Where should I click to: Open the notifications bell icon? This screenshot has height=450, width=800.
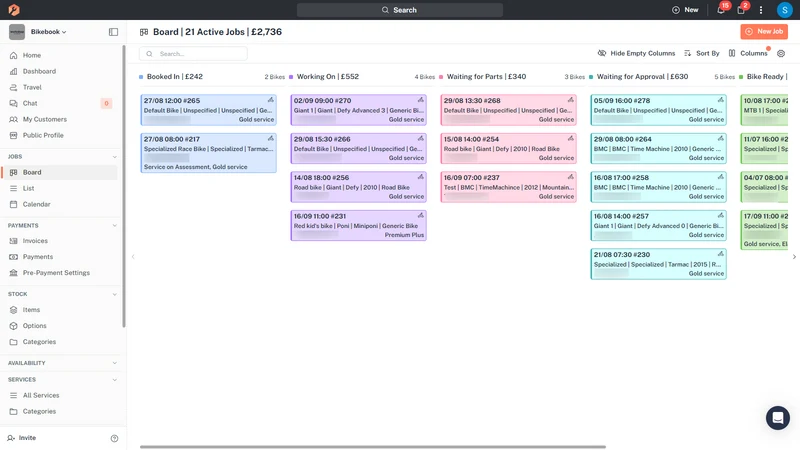pos(720,10)
